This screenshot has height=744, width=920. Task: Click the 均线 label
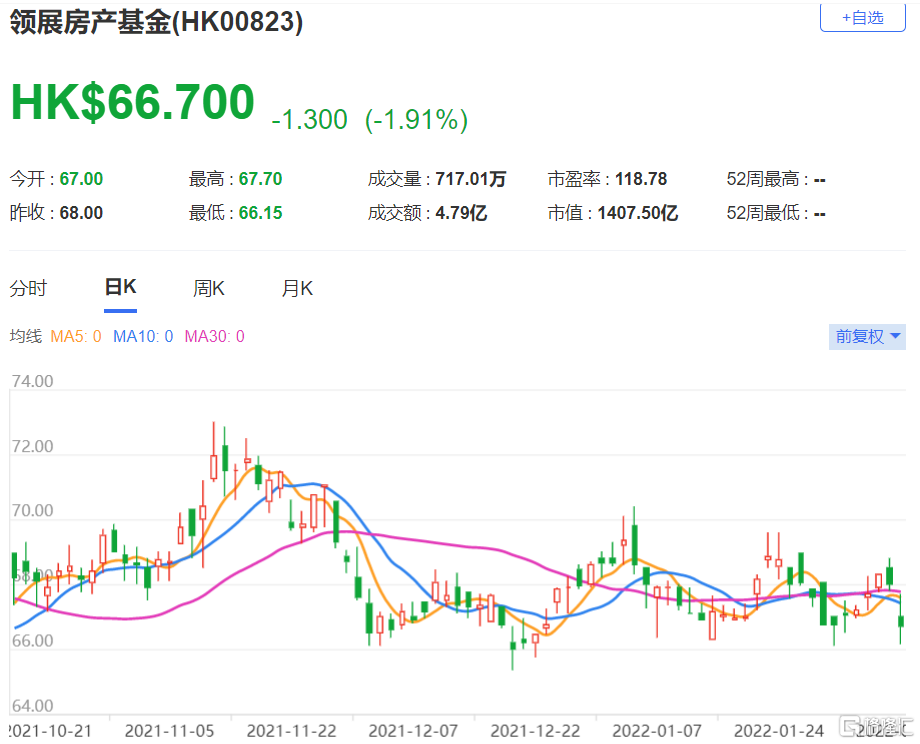pyautogui.click(x=25, y=337)
